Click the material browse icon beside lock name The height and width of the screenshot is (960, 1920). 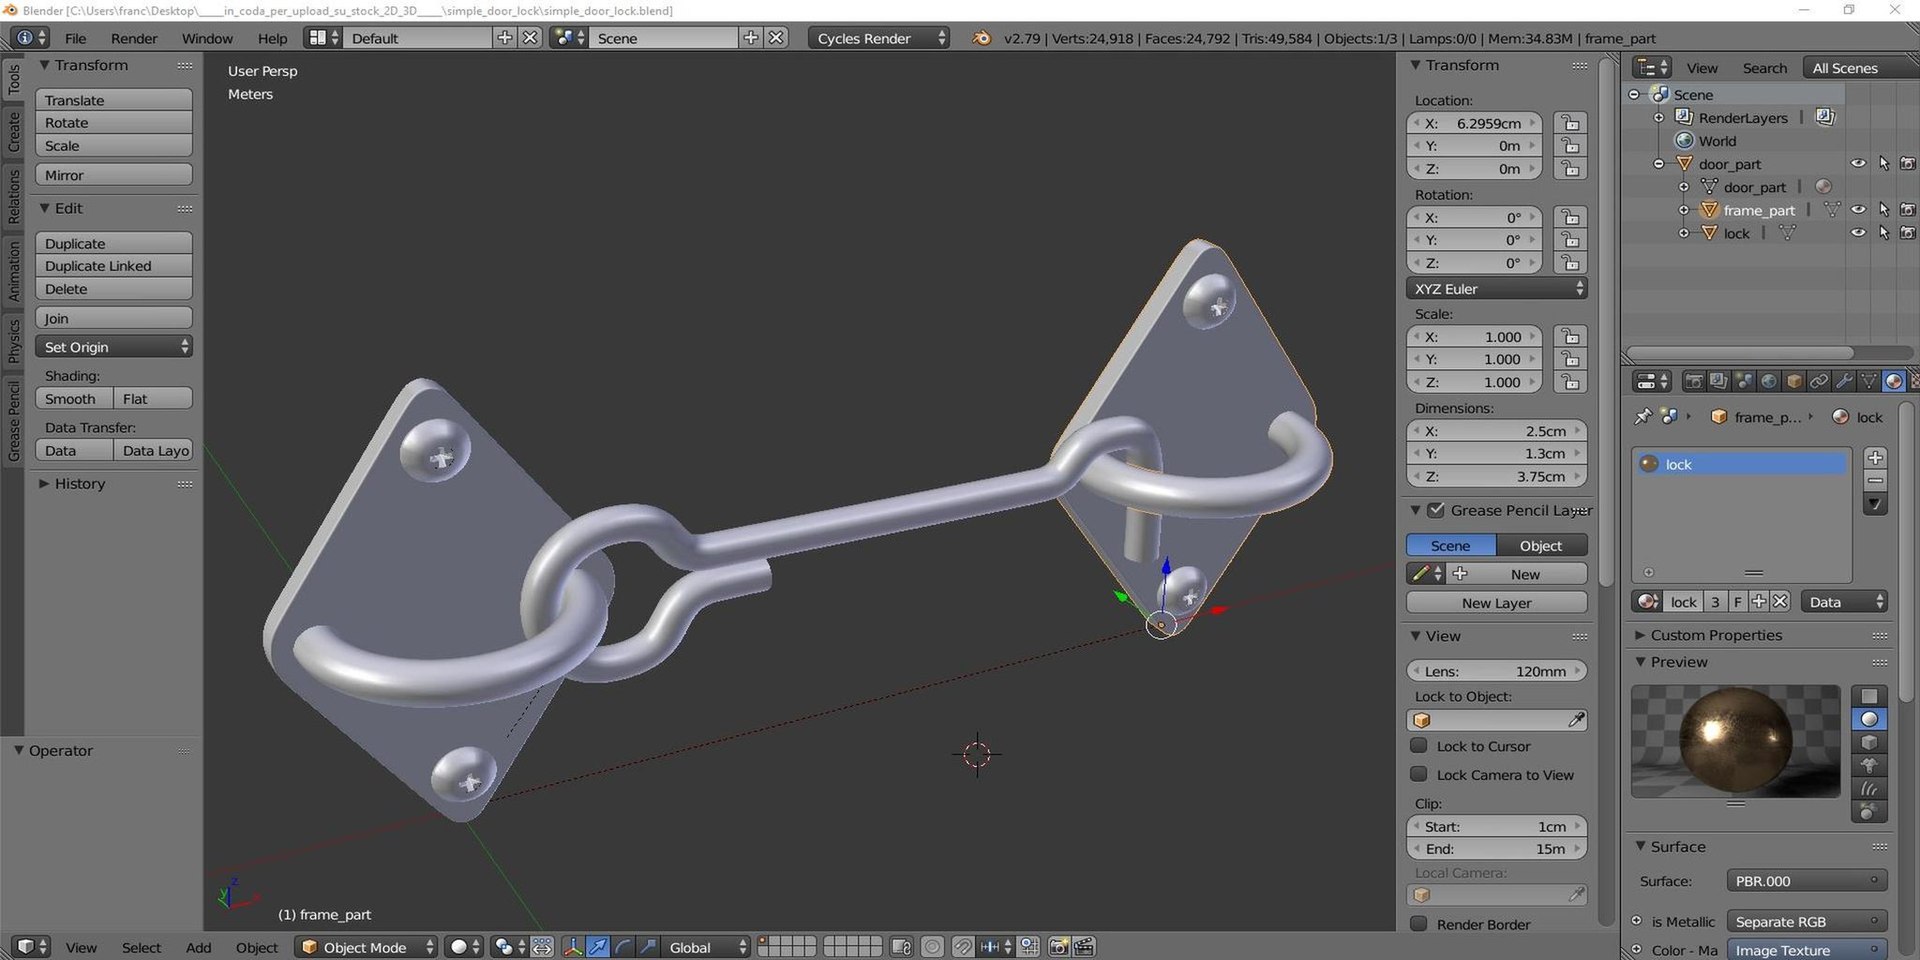coord(1648,602)
